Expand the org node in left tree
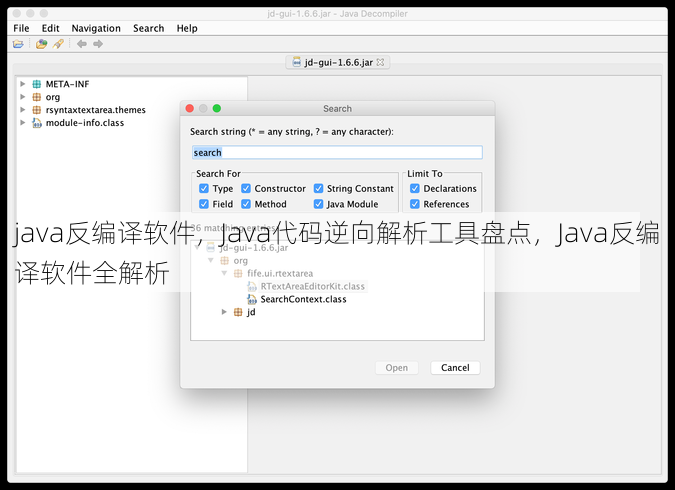Image resolution: width=675 pixels, height=490 pixels. [23, 97]
